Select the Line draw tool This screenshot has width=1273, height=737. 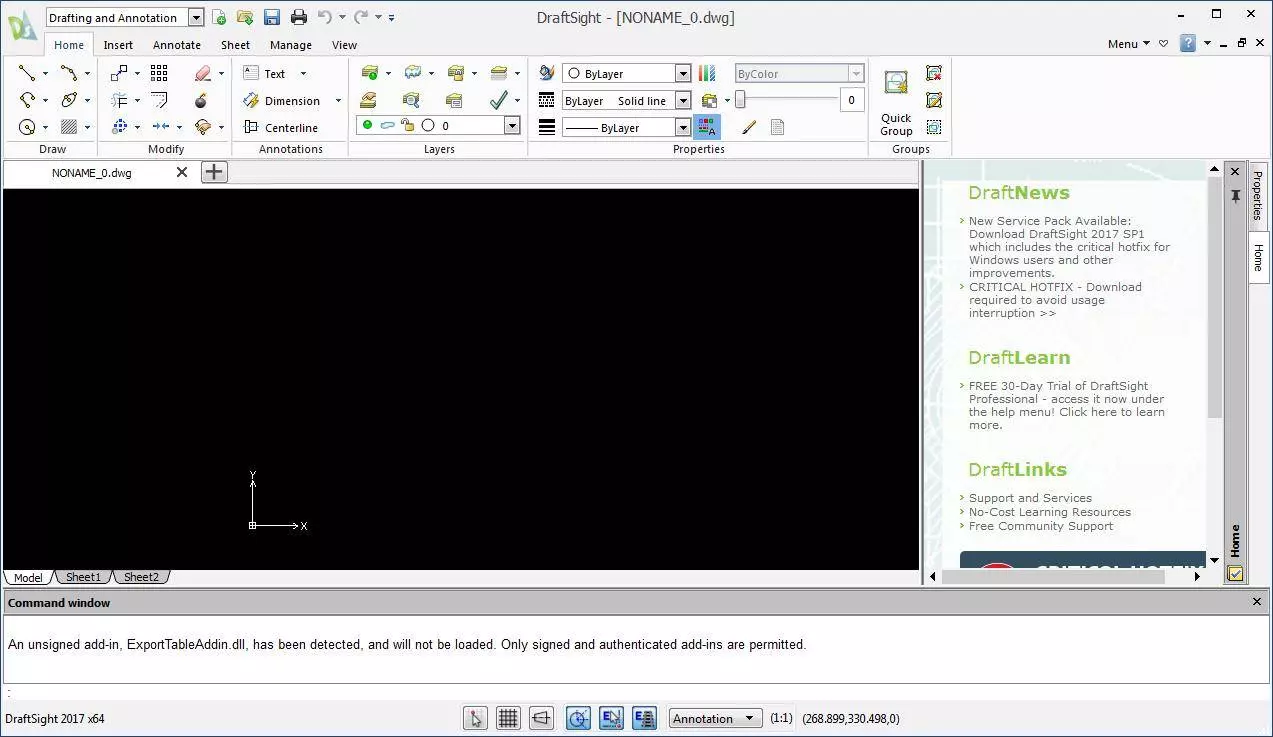(x=27, y=73)
